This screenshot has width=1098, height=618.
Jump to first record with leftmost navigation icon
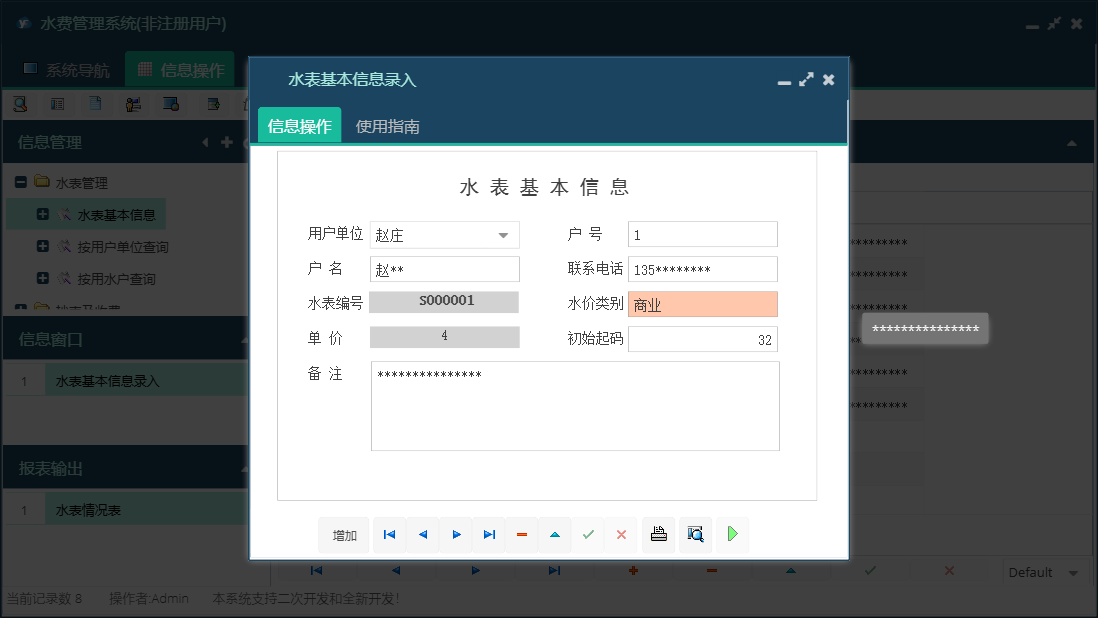pyautogui.click(x=389, y=535)
